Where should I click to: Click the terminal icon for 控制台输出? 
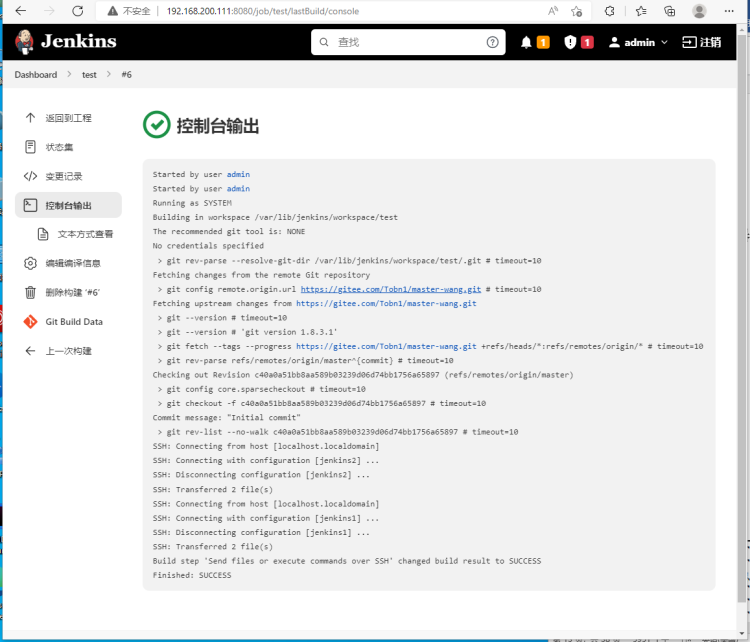click(30, 205)
